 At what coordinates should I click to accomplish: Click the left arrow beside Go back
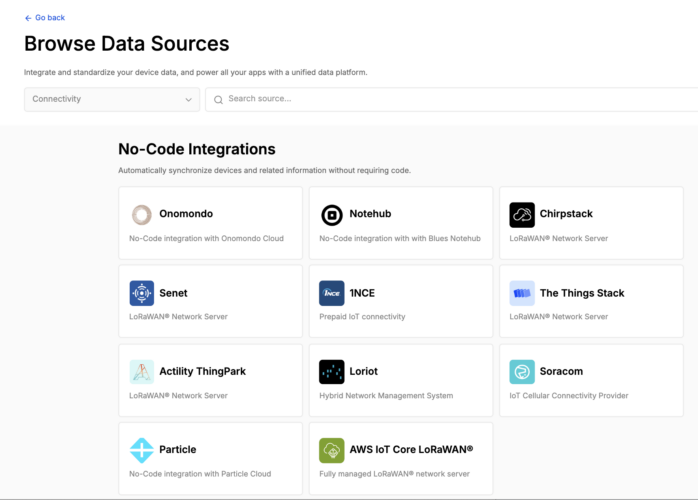tap(28, 18)
